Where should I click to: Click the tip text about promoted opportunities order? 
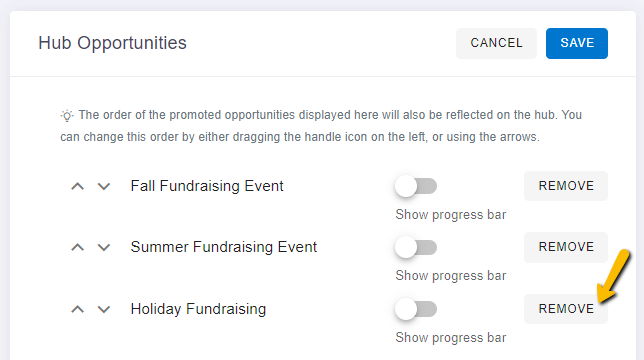click(321, 126)
